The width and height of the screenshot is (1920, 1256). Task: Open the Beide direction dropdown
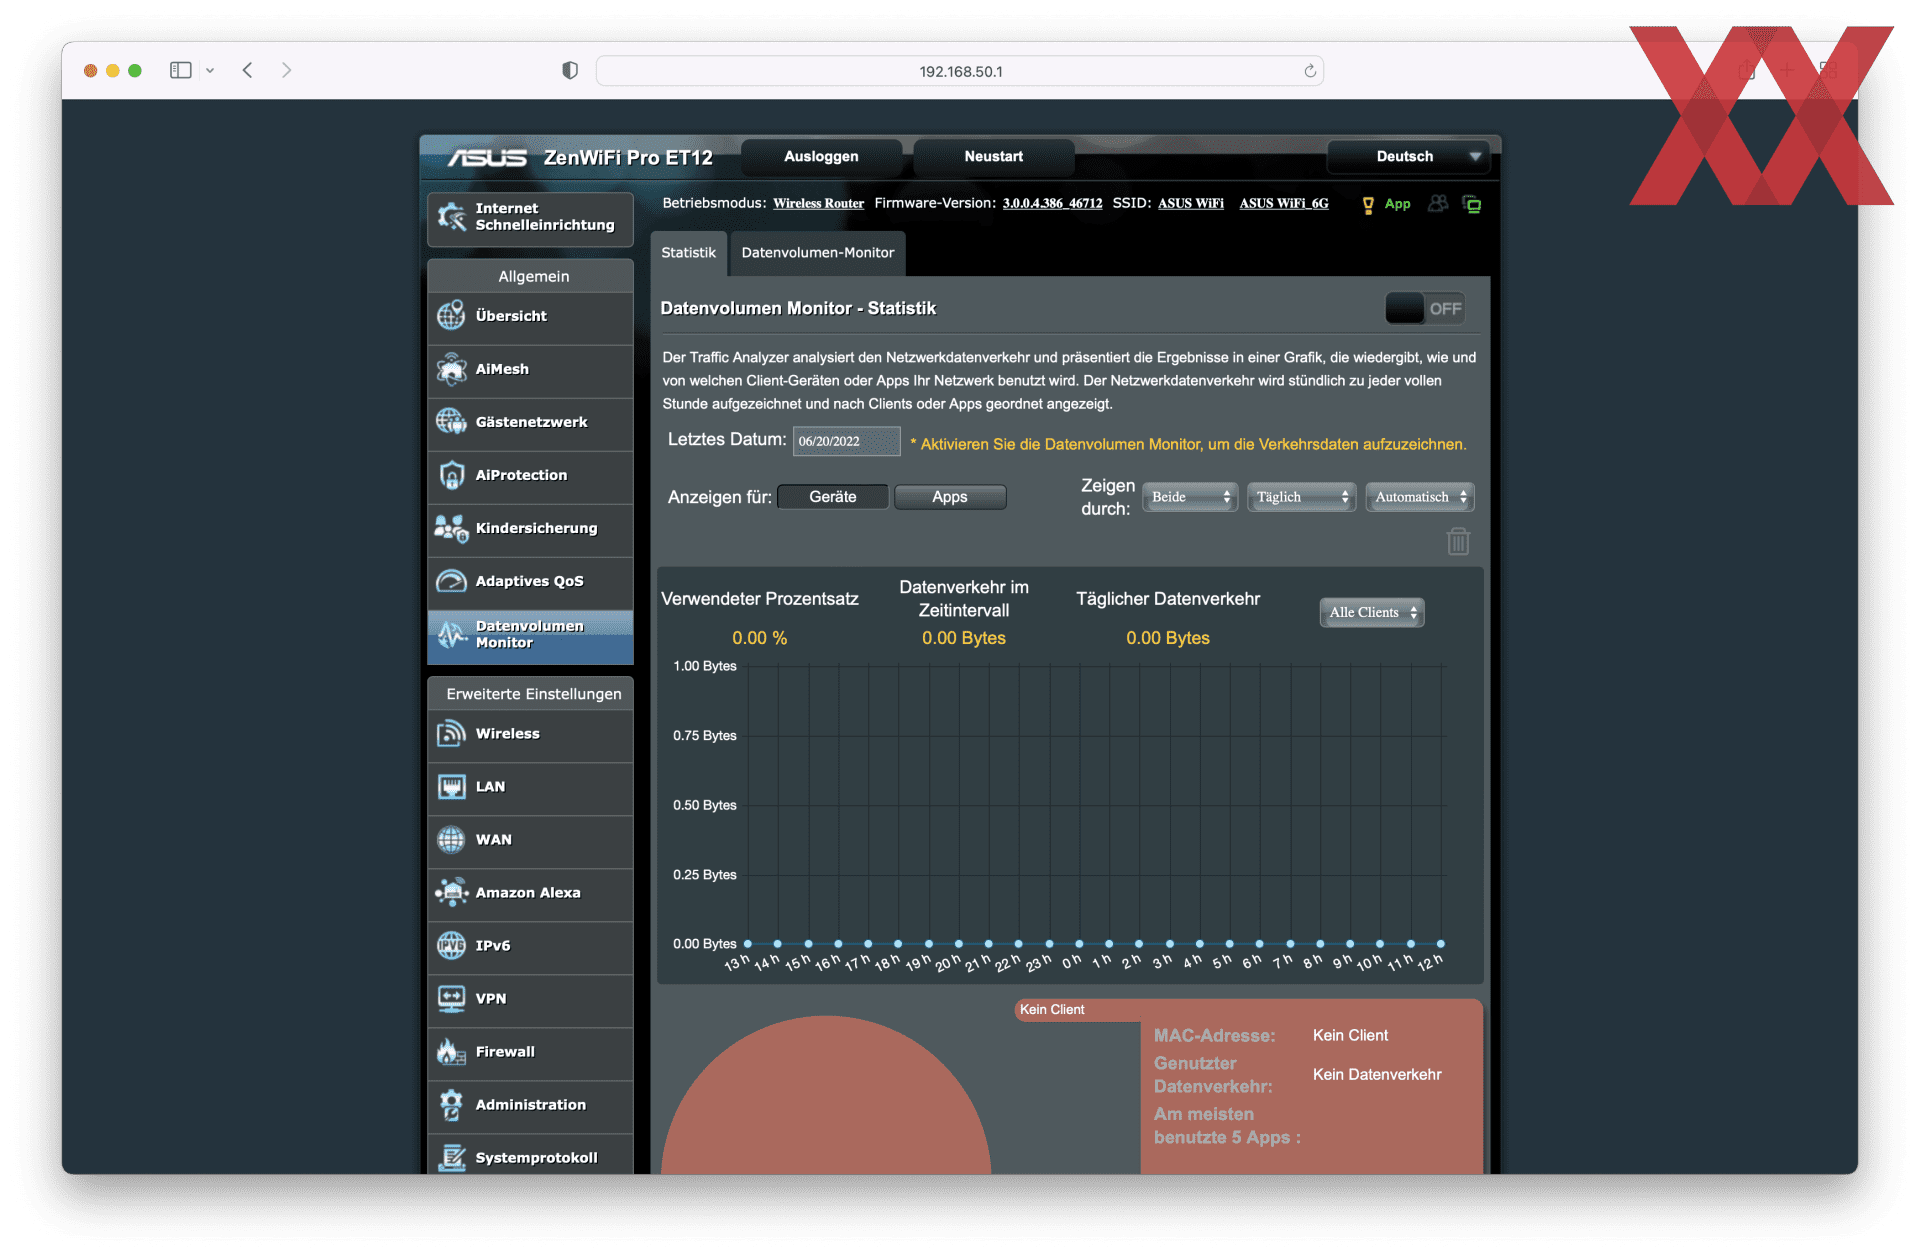(1190, 497)
